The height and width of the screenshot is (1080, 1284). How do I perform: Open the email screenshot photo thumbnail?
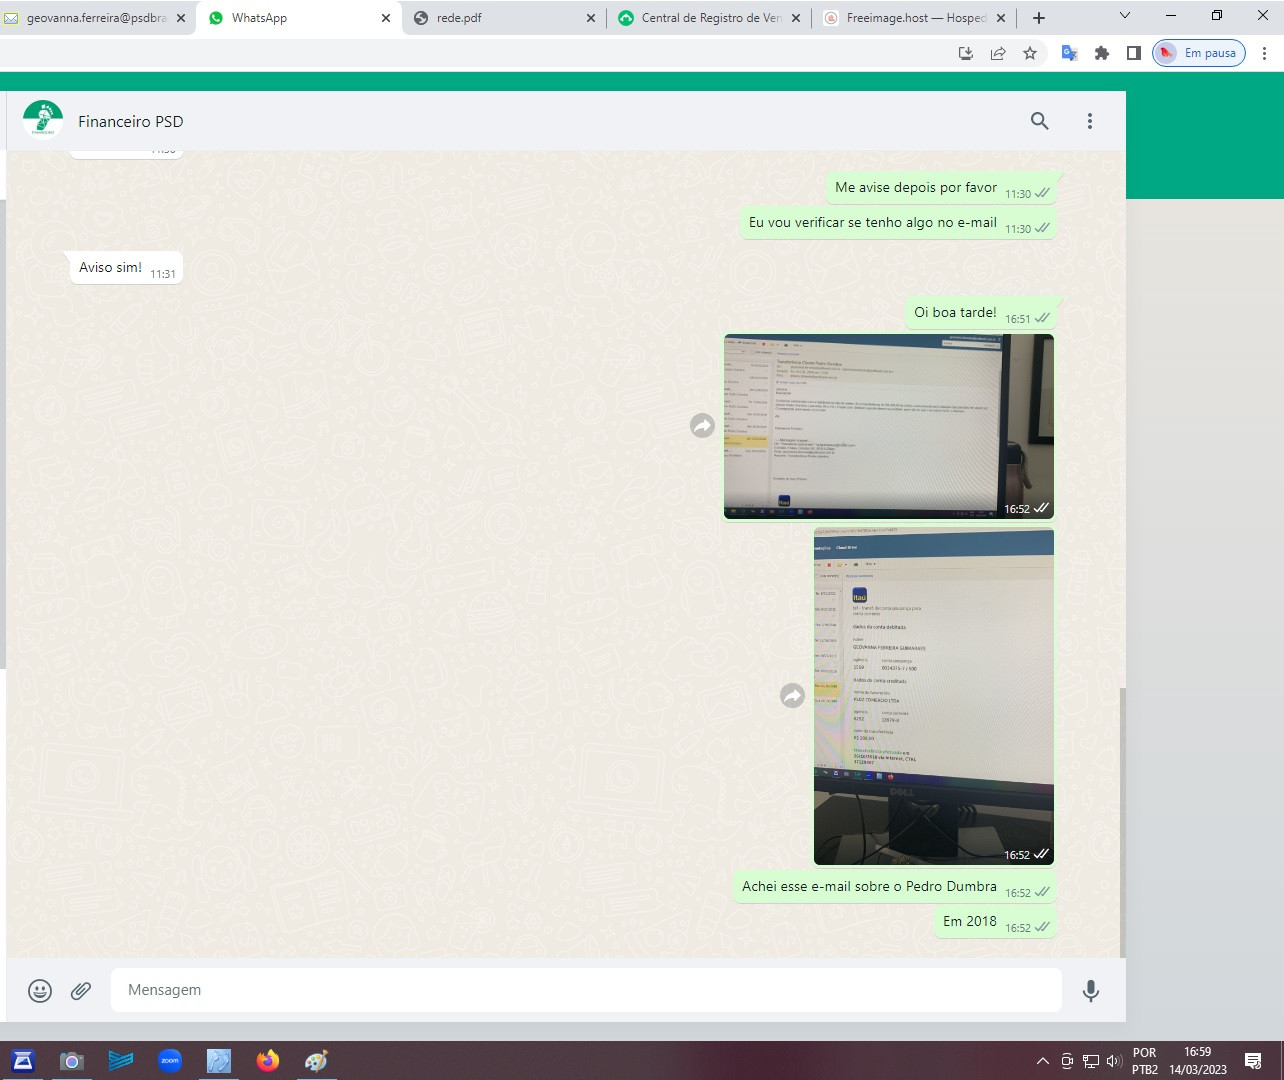[889, 427]
